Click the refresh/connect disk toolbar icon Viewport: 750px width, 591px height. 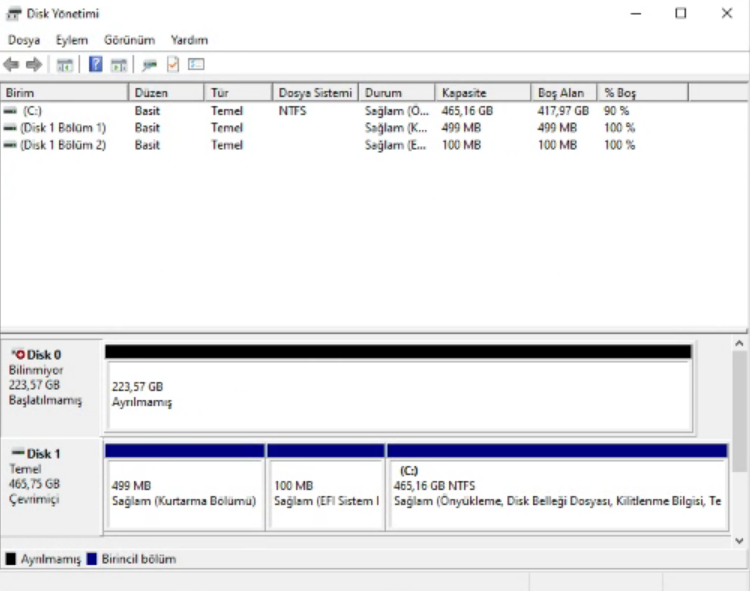[150, 65]
